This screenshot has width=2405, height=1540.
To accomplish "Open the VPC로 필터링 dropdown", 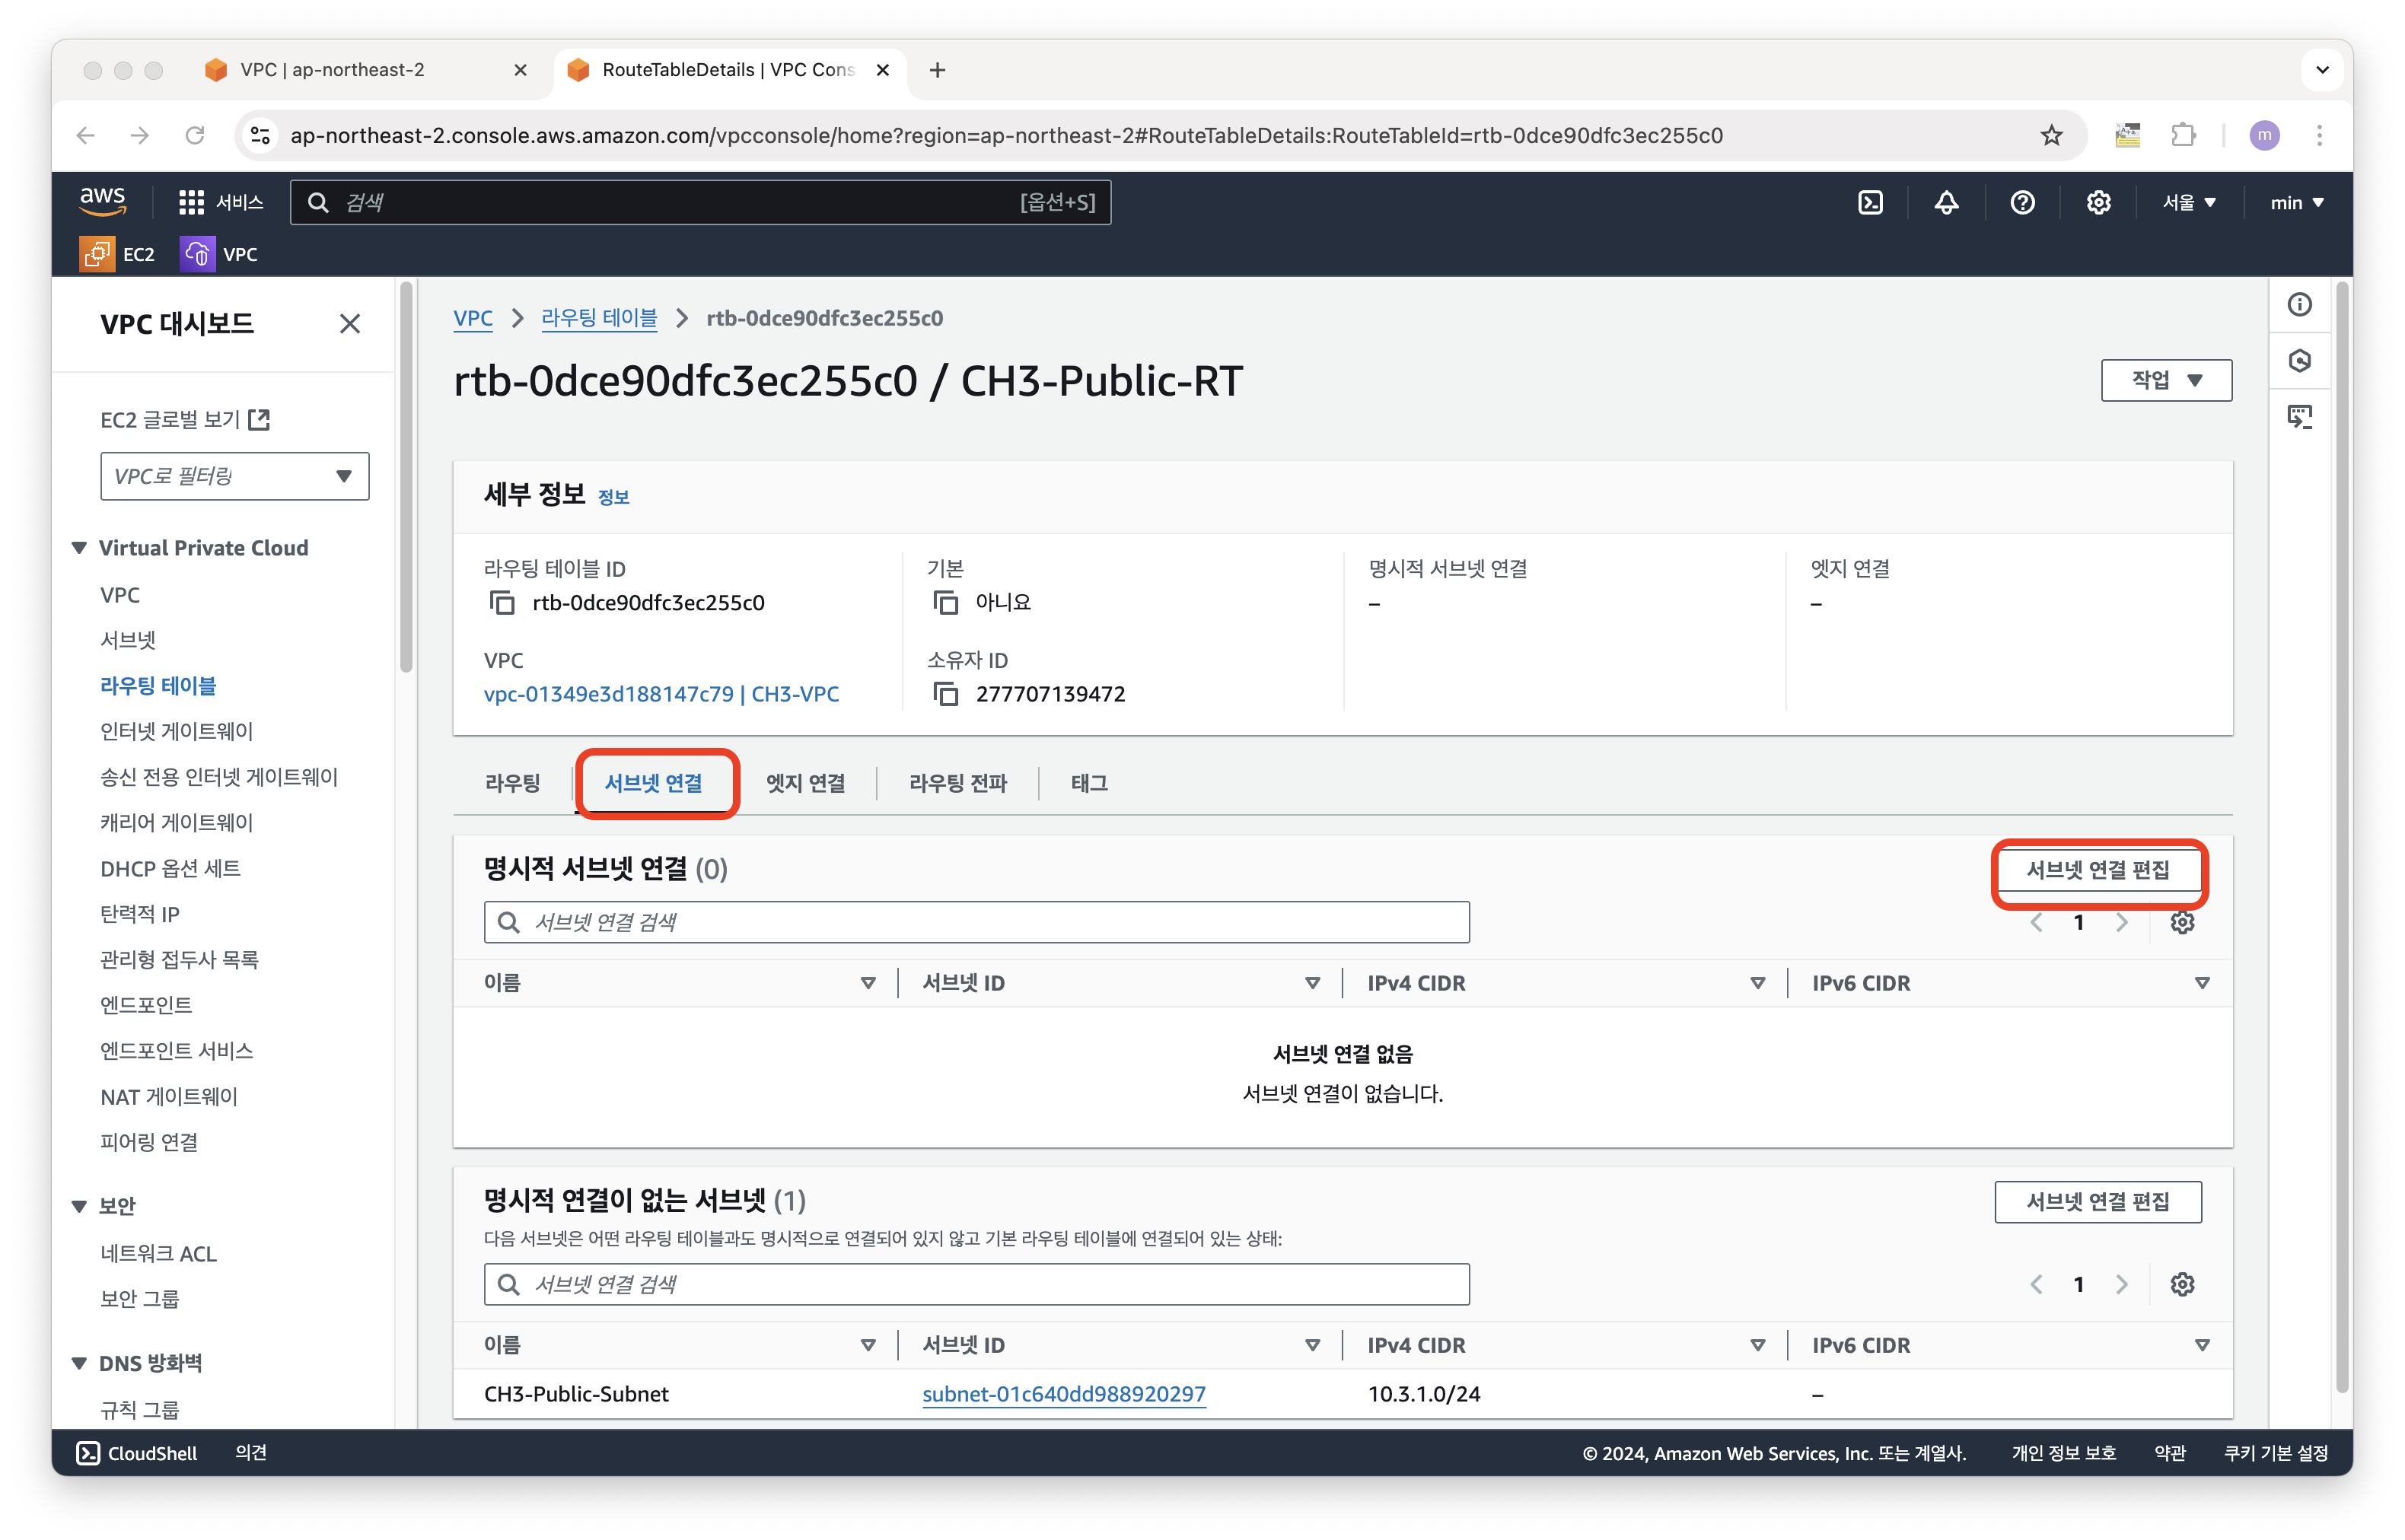I will coord(234,476).
